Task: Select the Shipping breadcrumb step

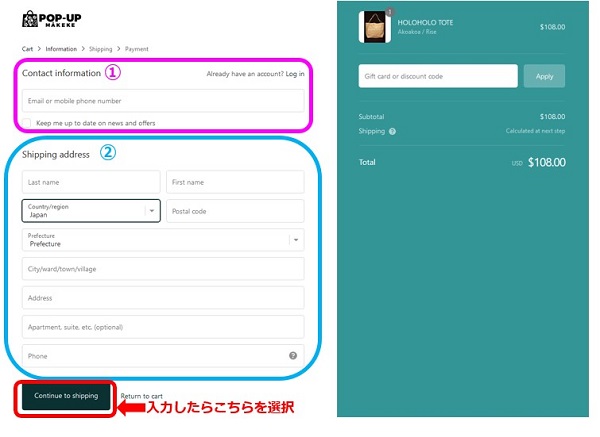Action: pos(101,49)
